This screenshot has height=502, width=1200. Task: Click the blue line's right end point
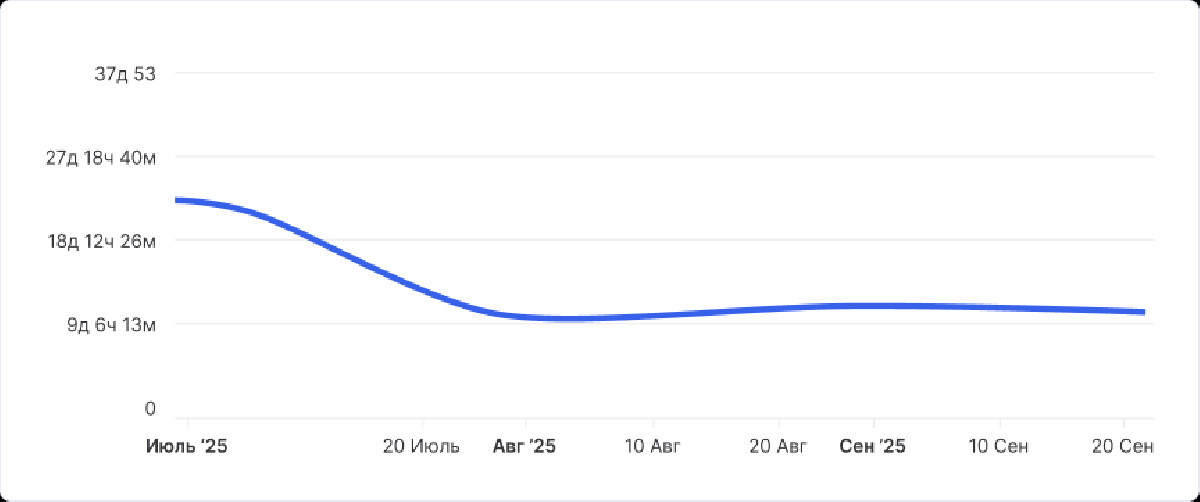point(1142,312)
